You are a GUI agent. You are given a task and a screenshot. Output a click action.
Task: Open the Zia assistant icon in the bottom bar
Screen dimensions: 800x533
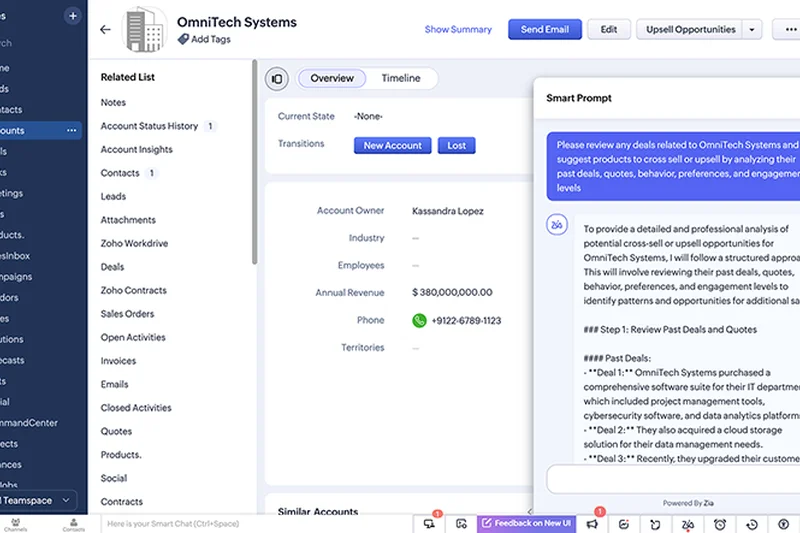tap(688, 524)
